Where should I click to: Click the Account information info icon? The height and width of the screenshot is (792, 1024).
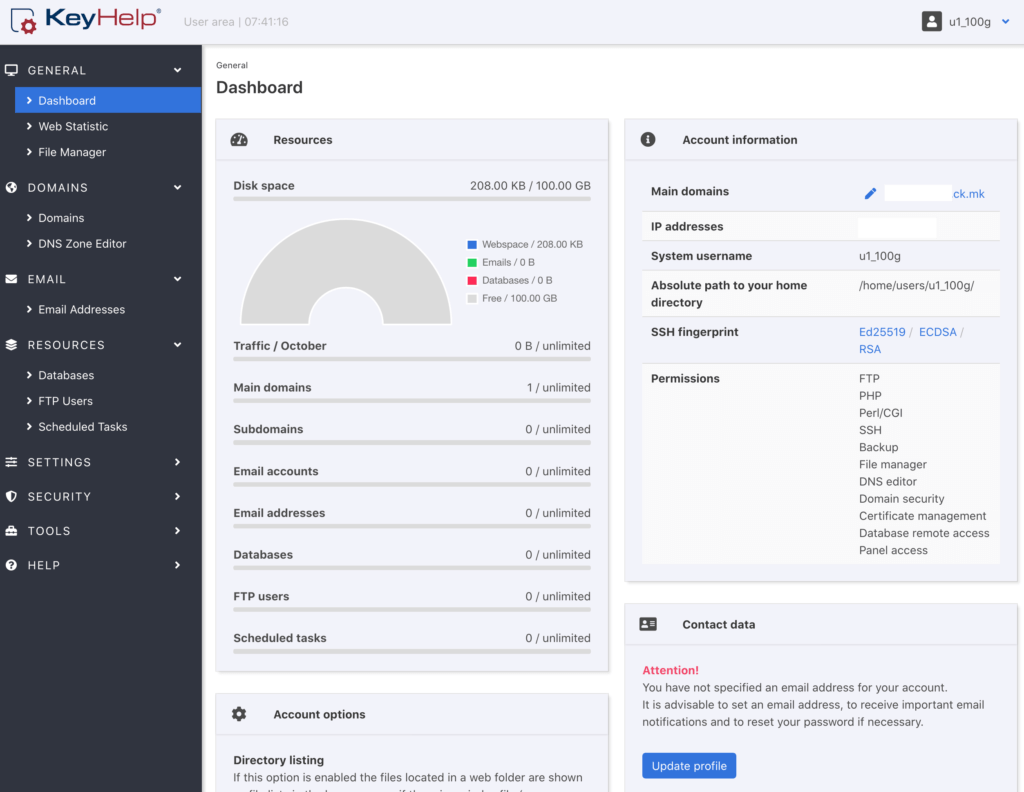click(x=648, y=139)
